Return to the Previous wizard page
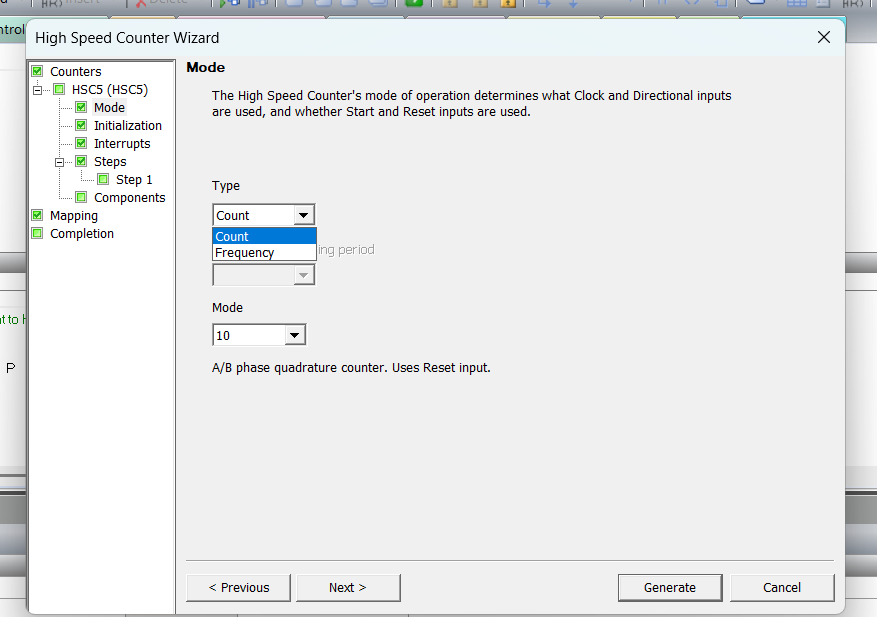Screen dimensions: 877x617 (x=238, y=587)
